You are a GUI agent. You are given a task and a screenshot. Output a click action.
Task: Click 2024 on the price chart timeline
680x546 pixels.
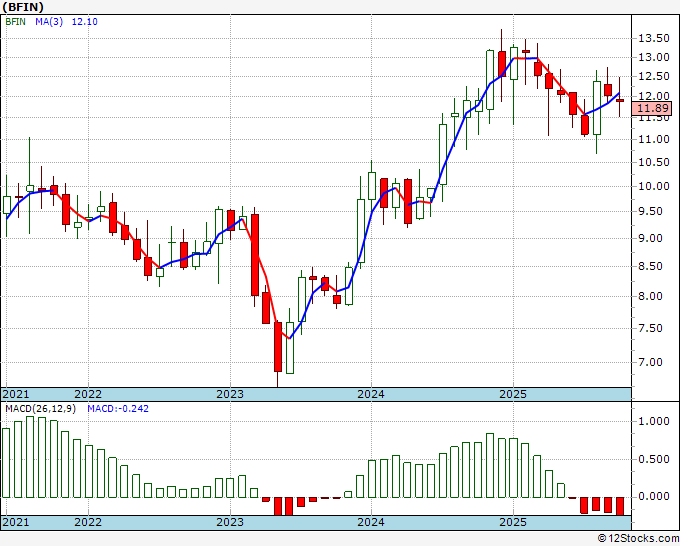(371, 394)
